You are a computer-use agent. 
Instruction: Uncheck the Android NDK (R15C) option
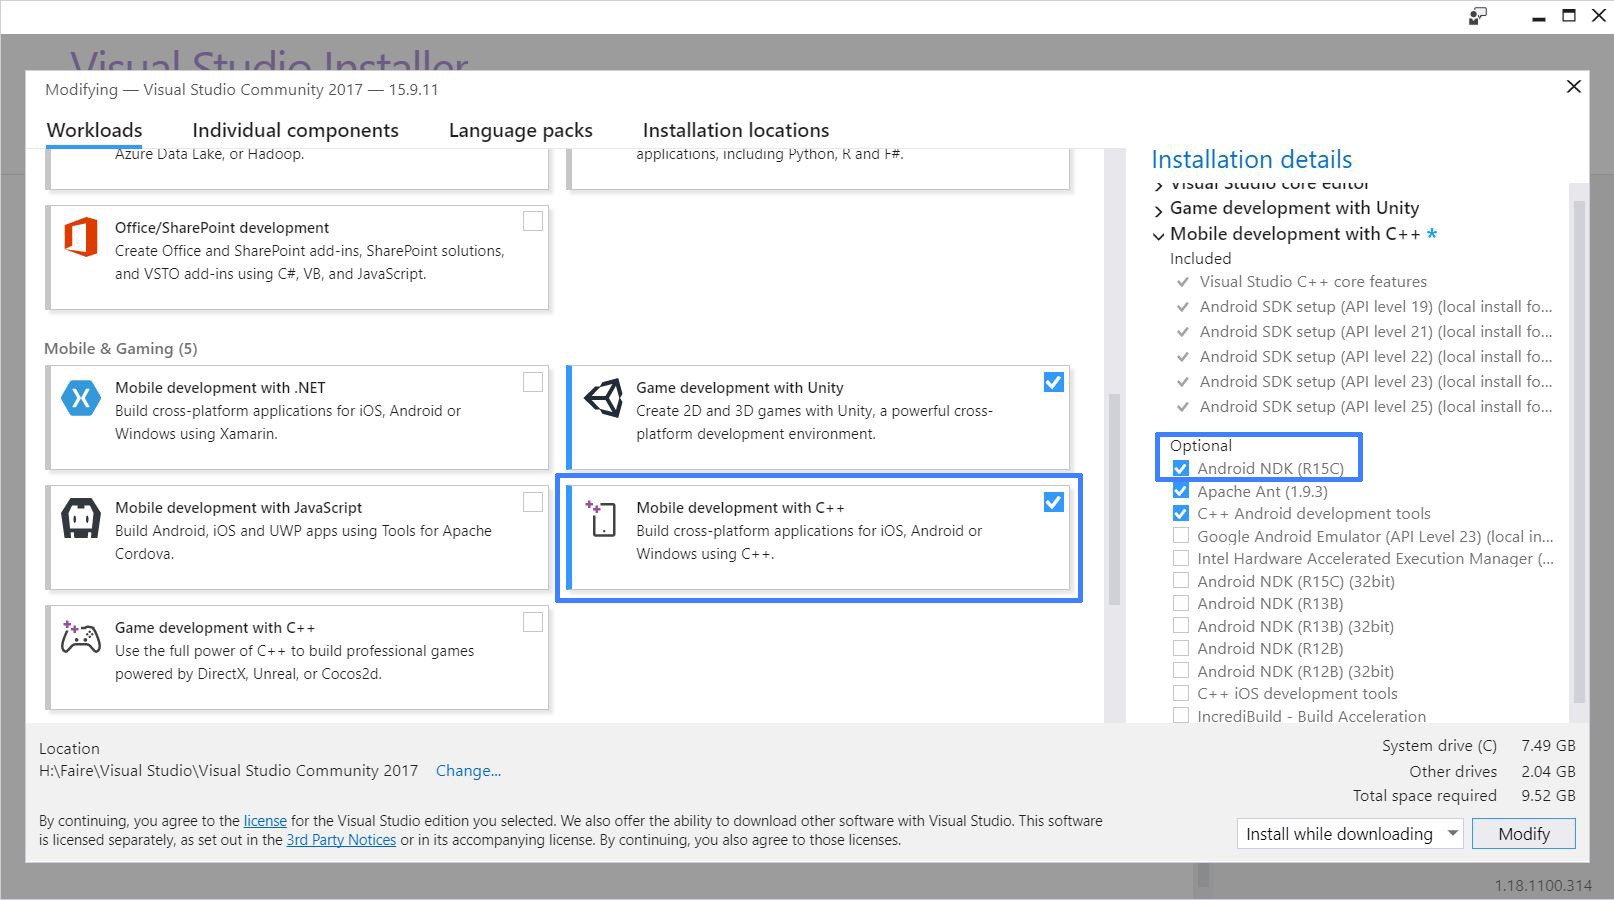point(1181,468)
